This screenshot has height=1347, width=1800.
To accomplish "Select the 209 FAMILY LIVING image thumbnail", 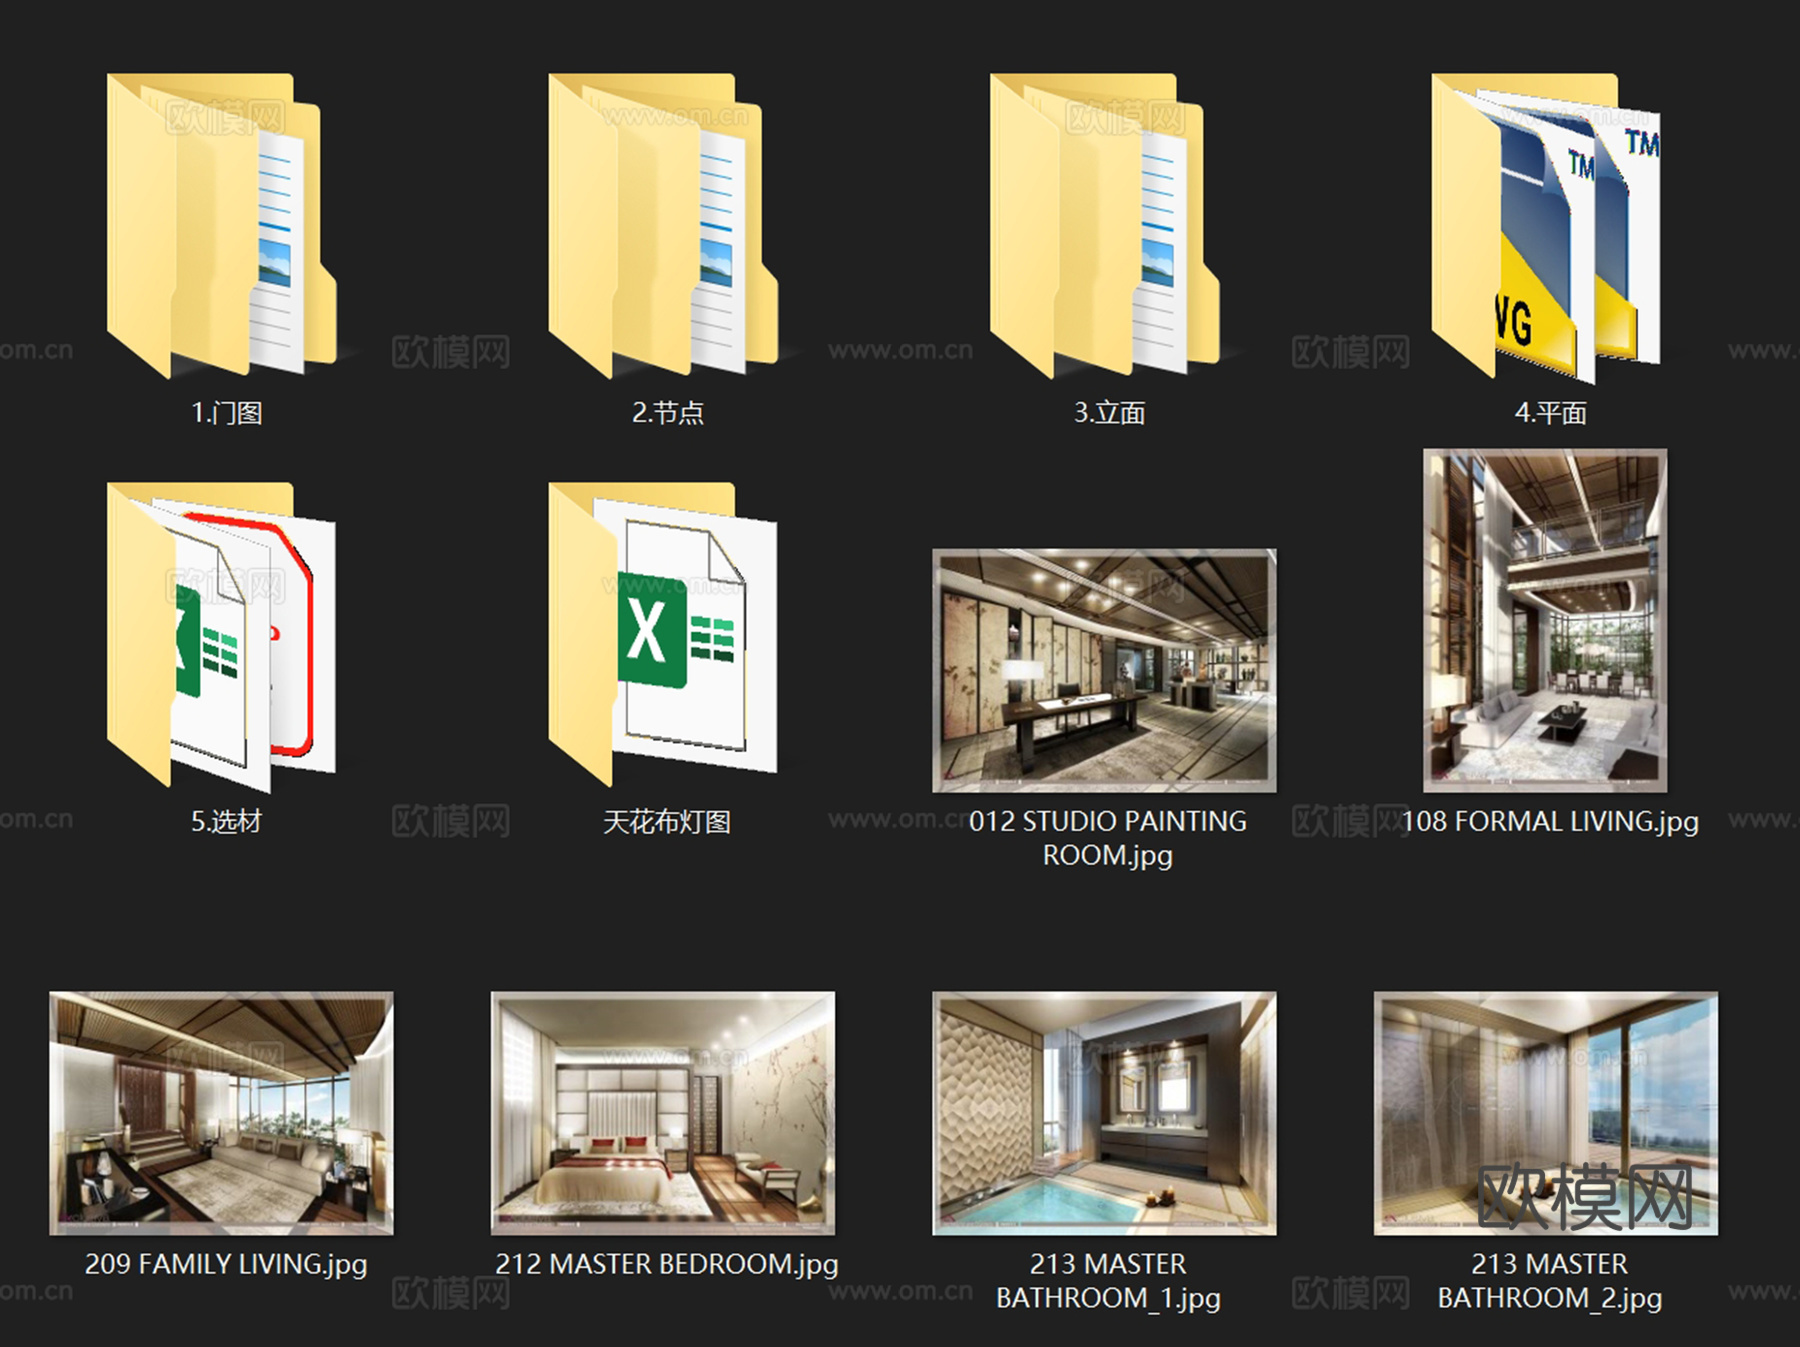I will (x=222, y=1113).
